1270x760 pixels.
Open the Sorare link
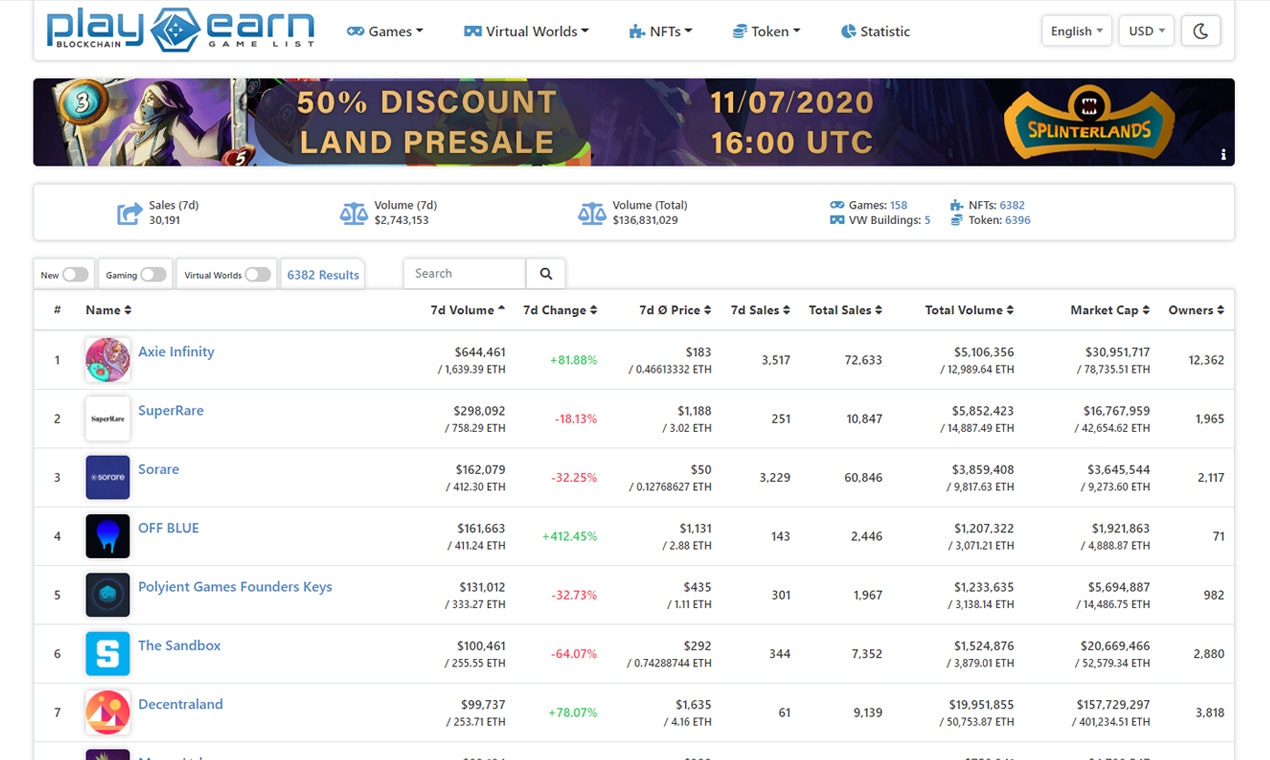pyautogui.click(x=159, y=469)
